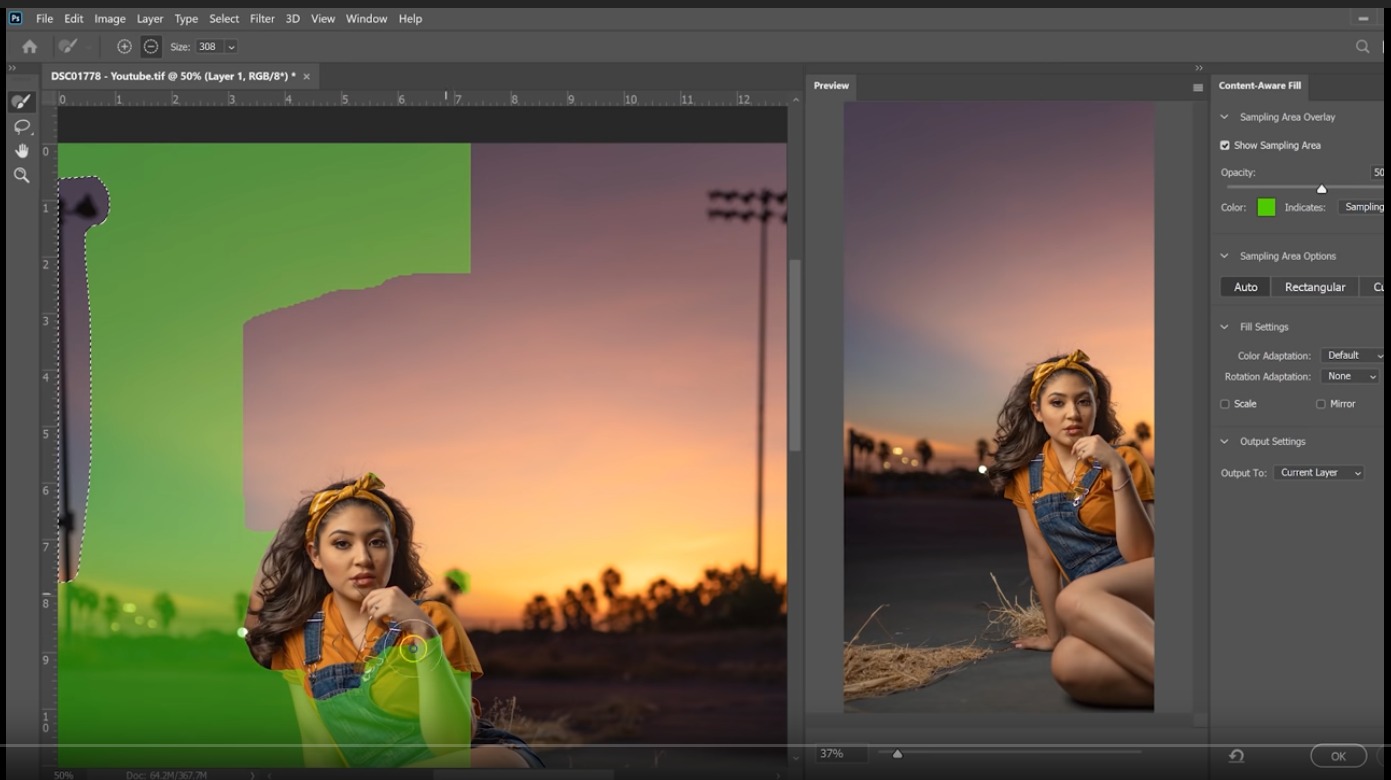The image size is (1391, 780).
Task: Click the reset fill settings icon
Action: pyautogui.click(x=1237, y=756)
